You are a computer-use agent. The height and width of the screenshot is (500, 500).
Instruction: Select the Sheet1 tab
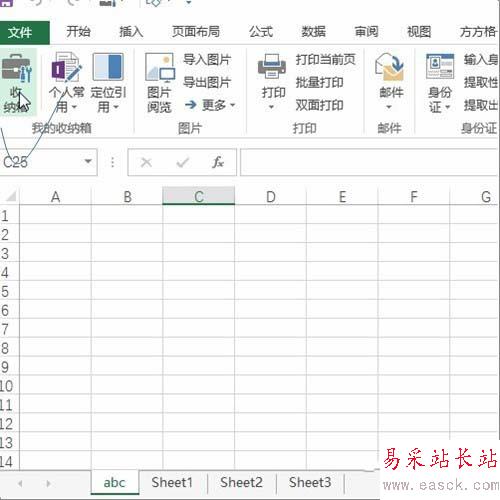[x=172, y=482]
